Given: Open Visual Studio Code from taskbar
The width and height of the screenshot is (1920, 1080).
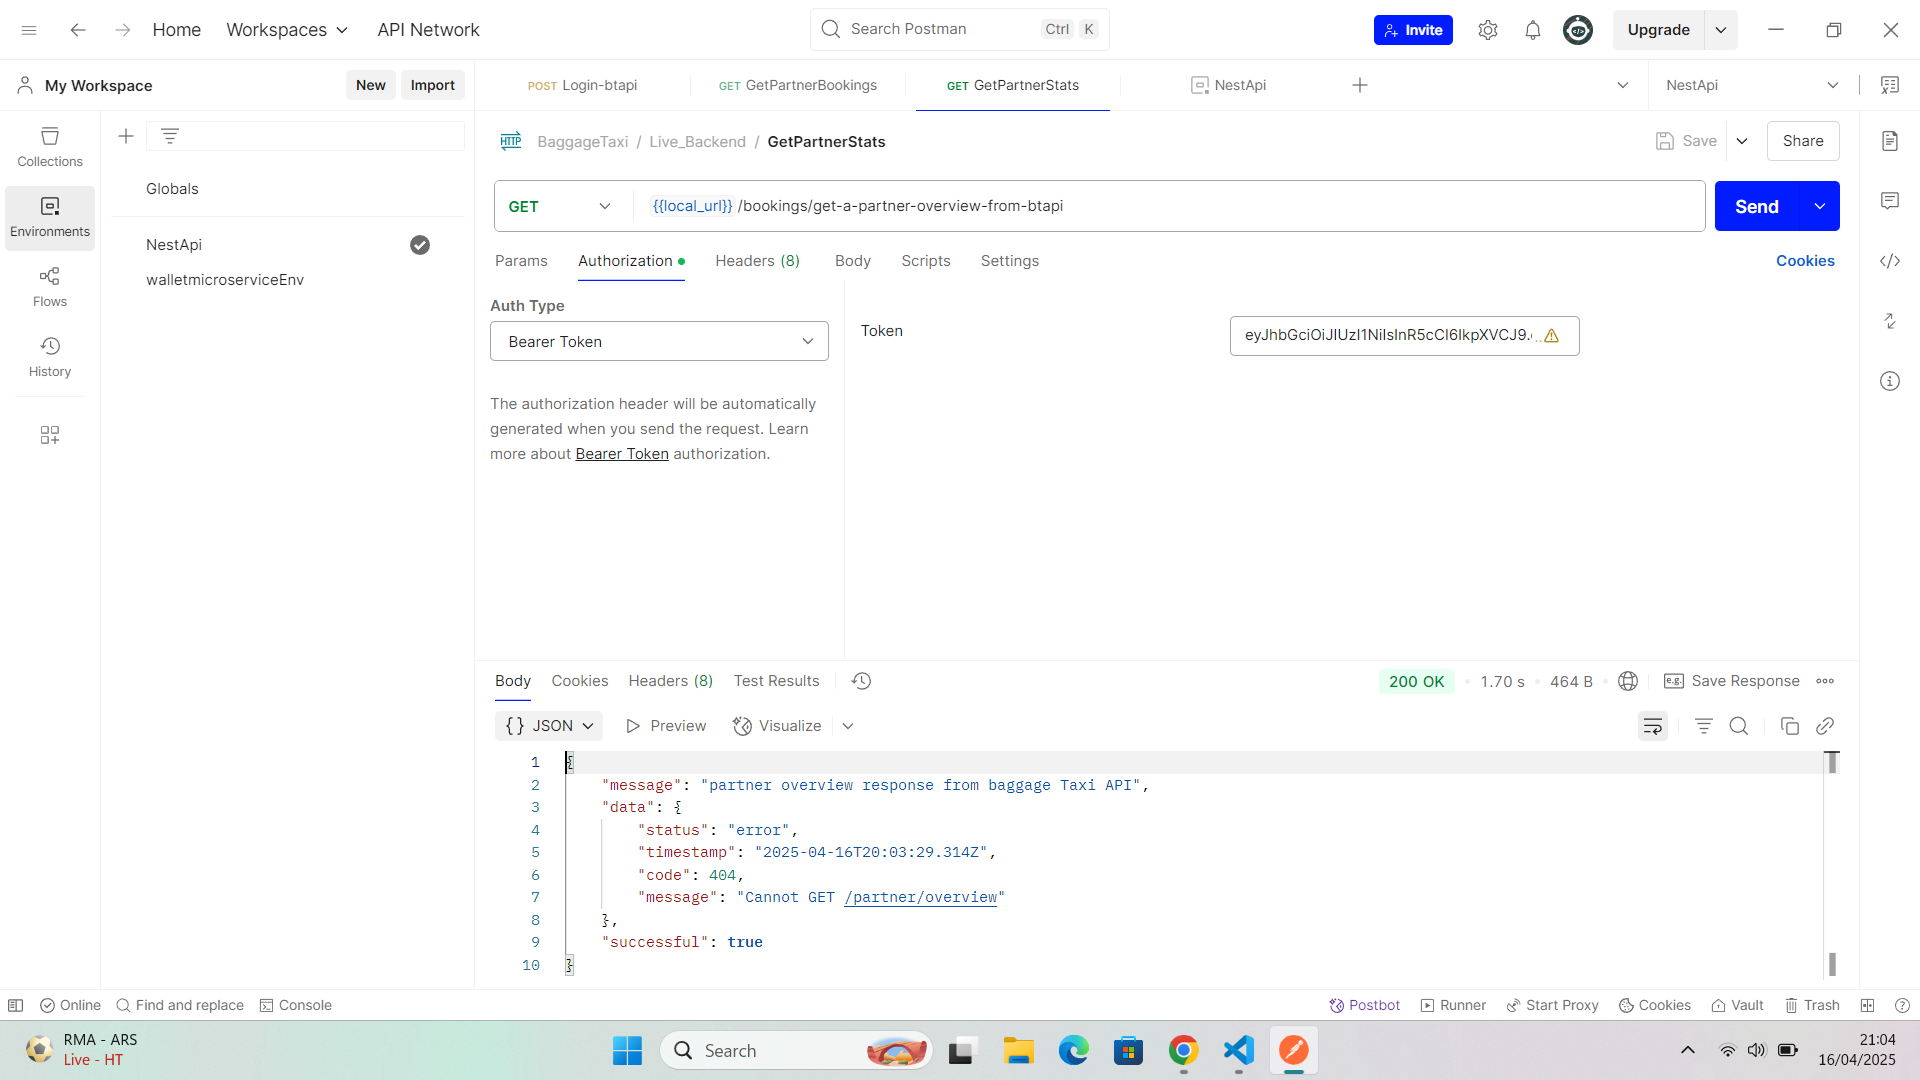Looking at the screenshot, I should point(1239,1050).
